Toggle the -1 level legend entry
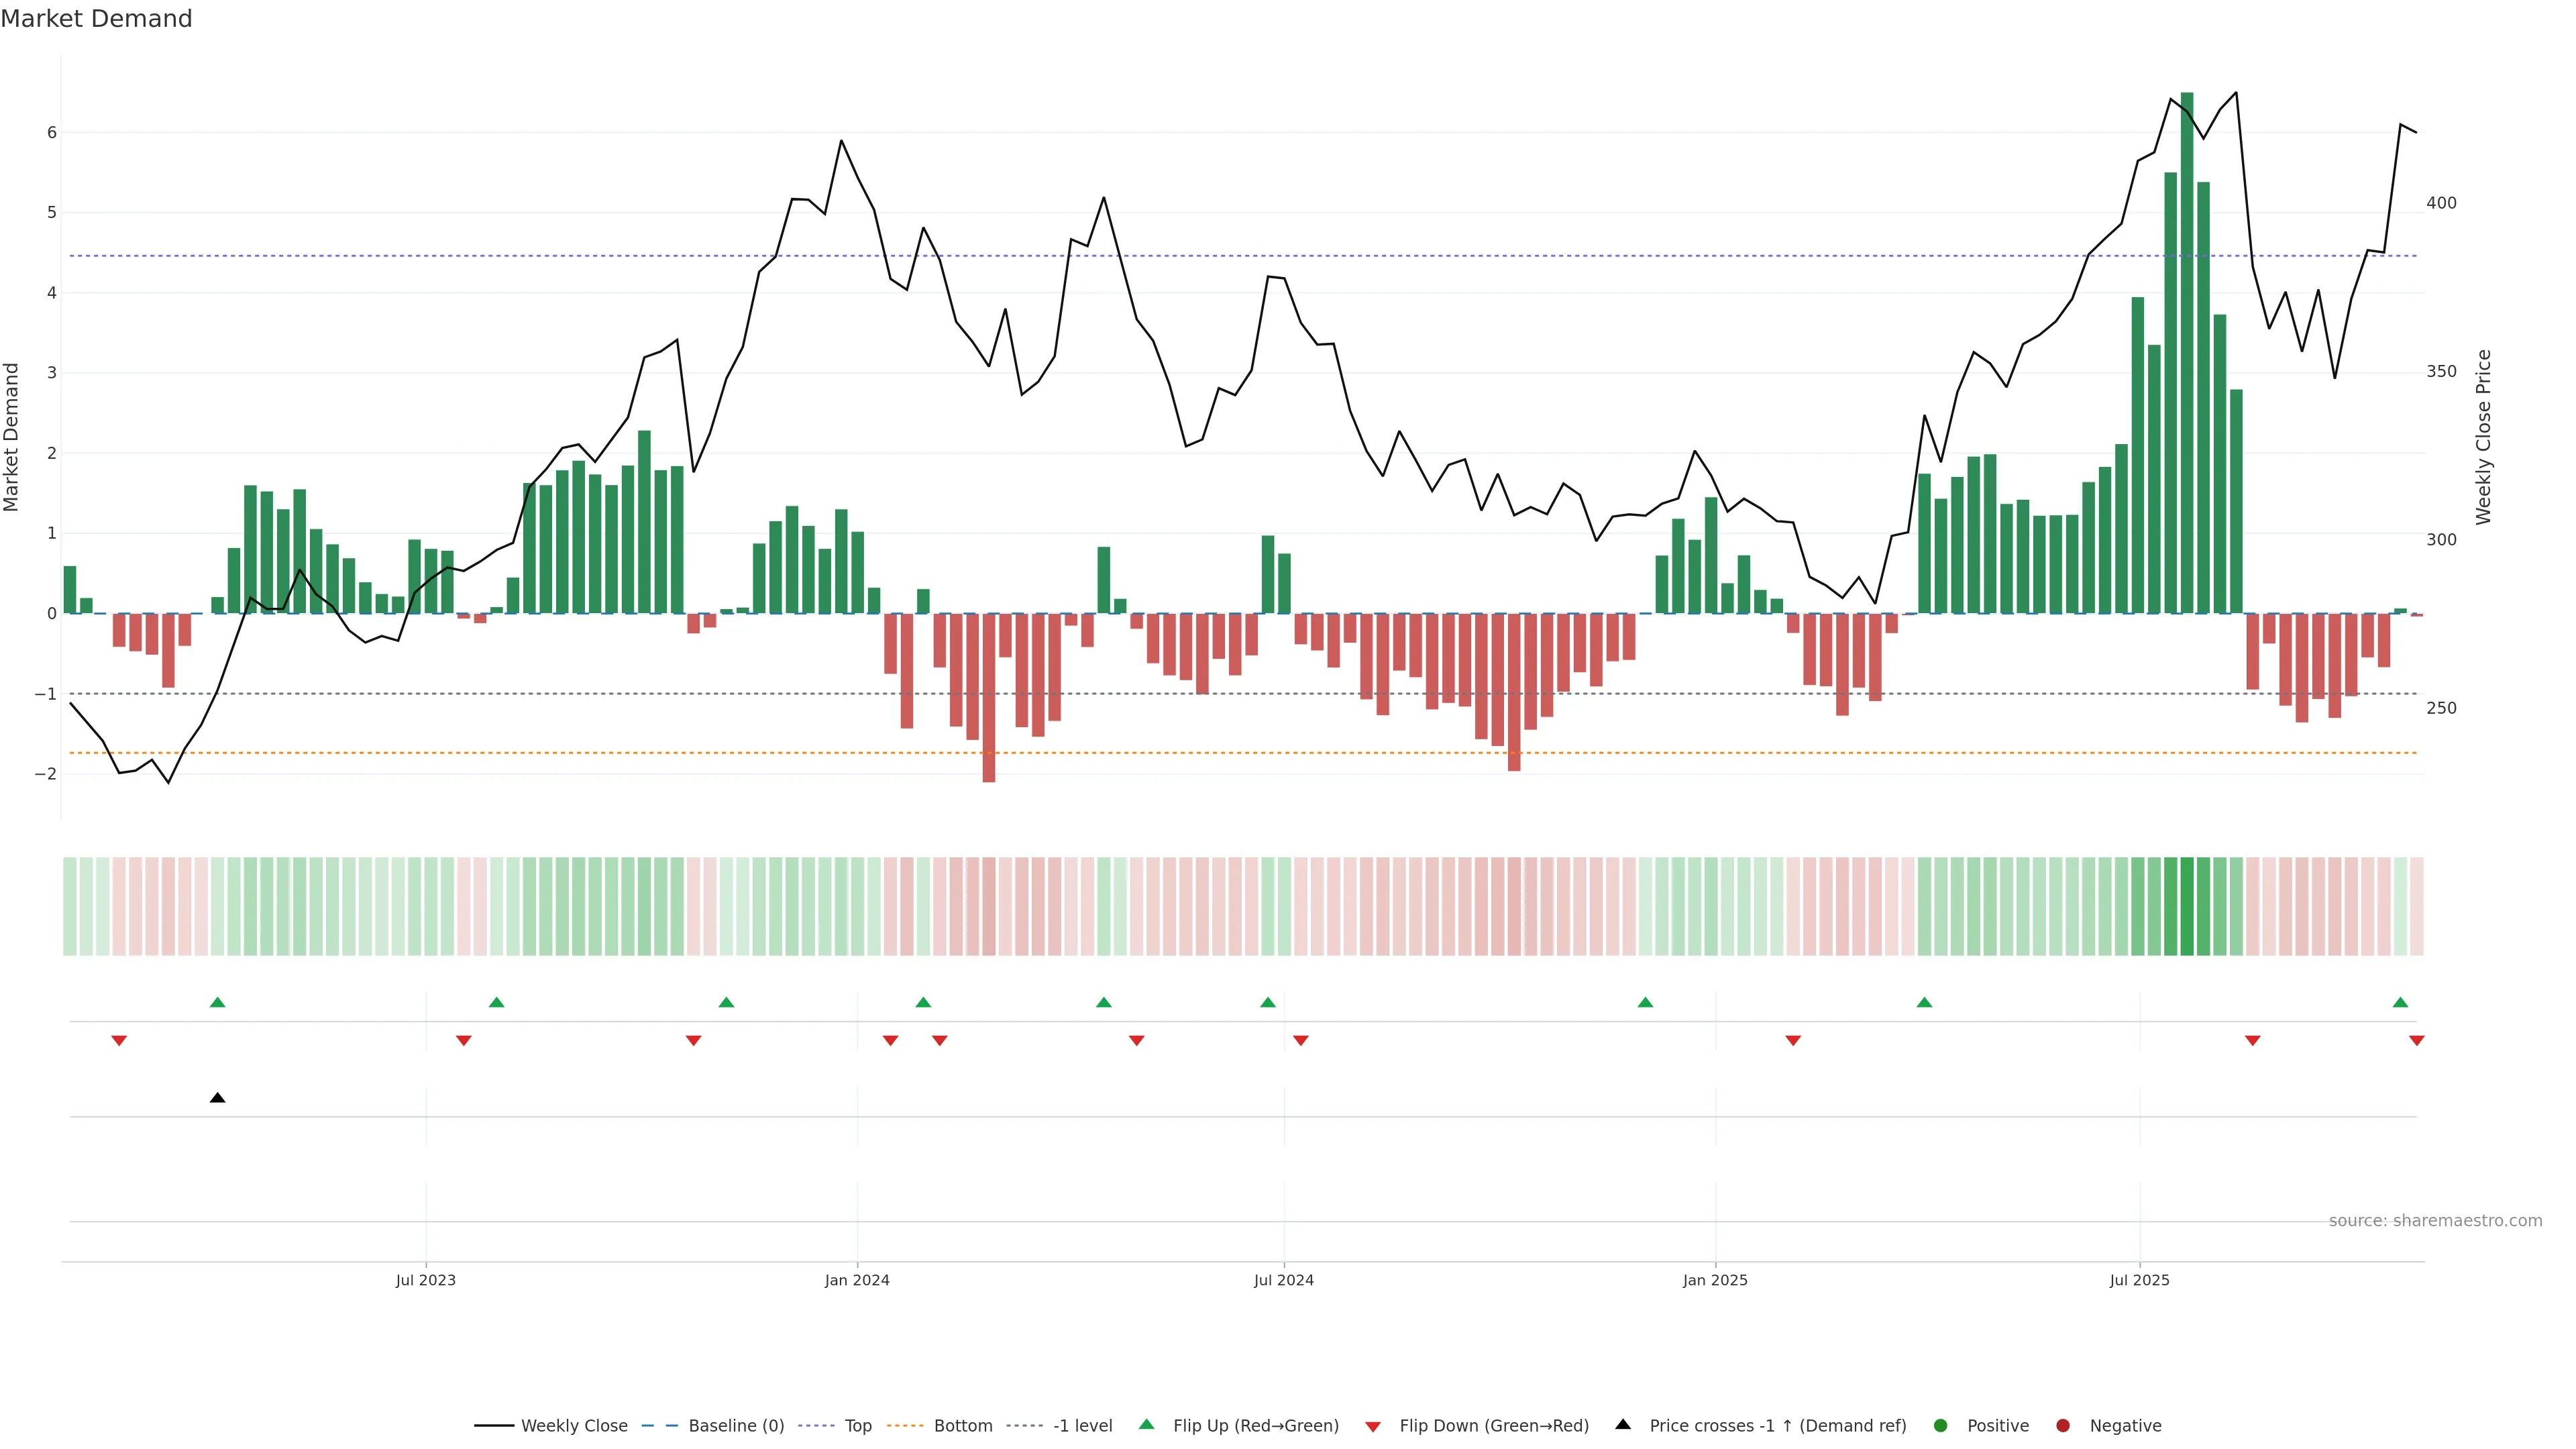Screen dimensions: 2576x1449 point(1082,1425)
